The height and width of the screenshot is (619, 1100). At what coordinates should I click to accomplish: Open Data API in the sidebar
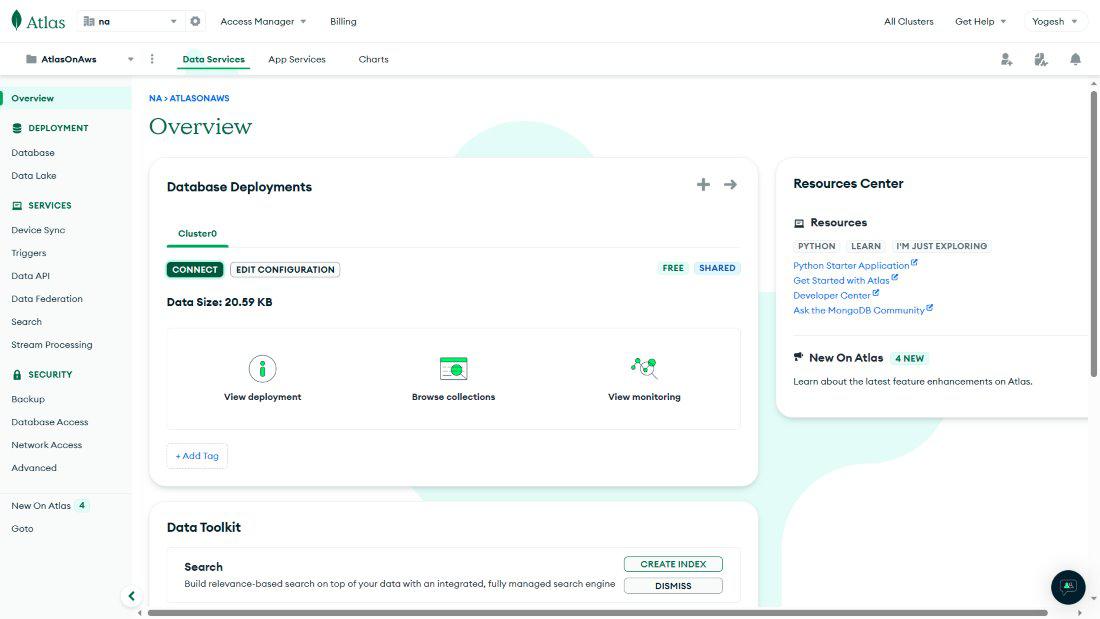click(x=30, y=277)
